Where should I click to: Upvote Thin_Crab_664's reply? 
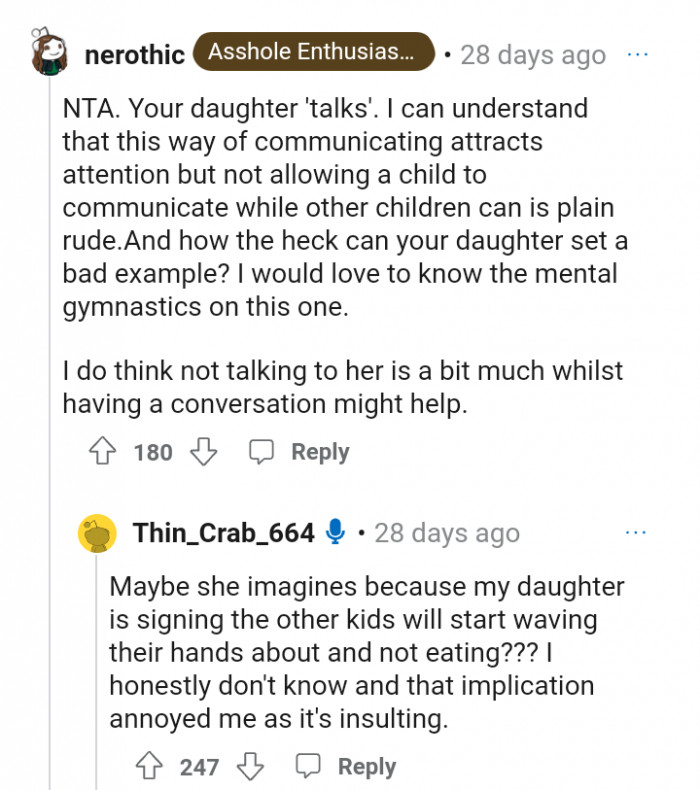click(149, 767)
